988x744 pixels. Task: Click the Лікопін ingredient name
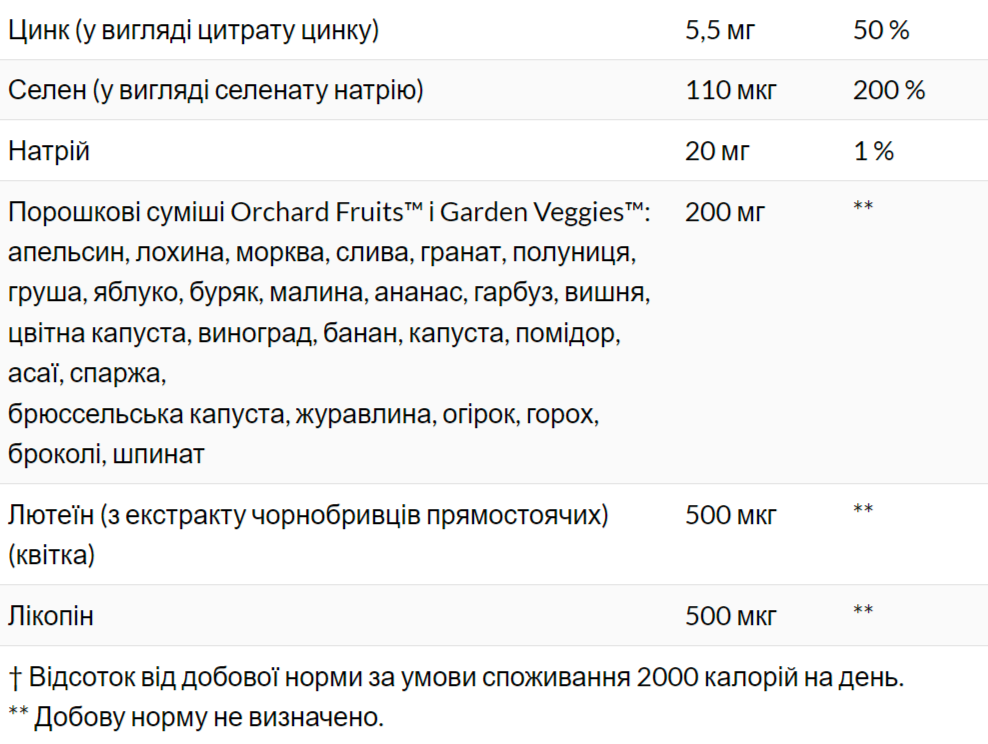click(x=51, y=615)
